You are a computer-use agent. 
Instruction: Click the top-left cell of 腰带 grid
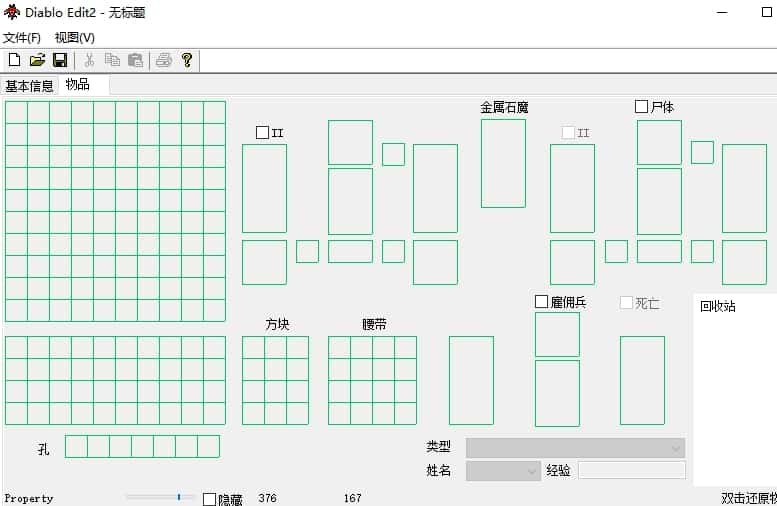tap(339, 347)
